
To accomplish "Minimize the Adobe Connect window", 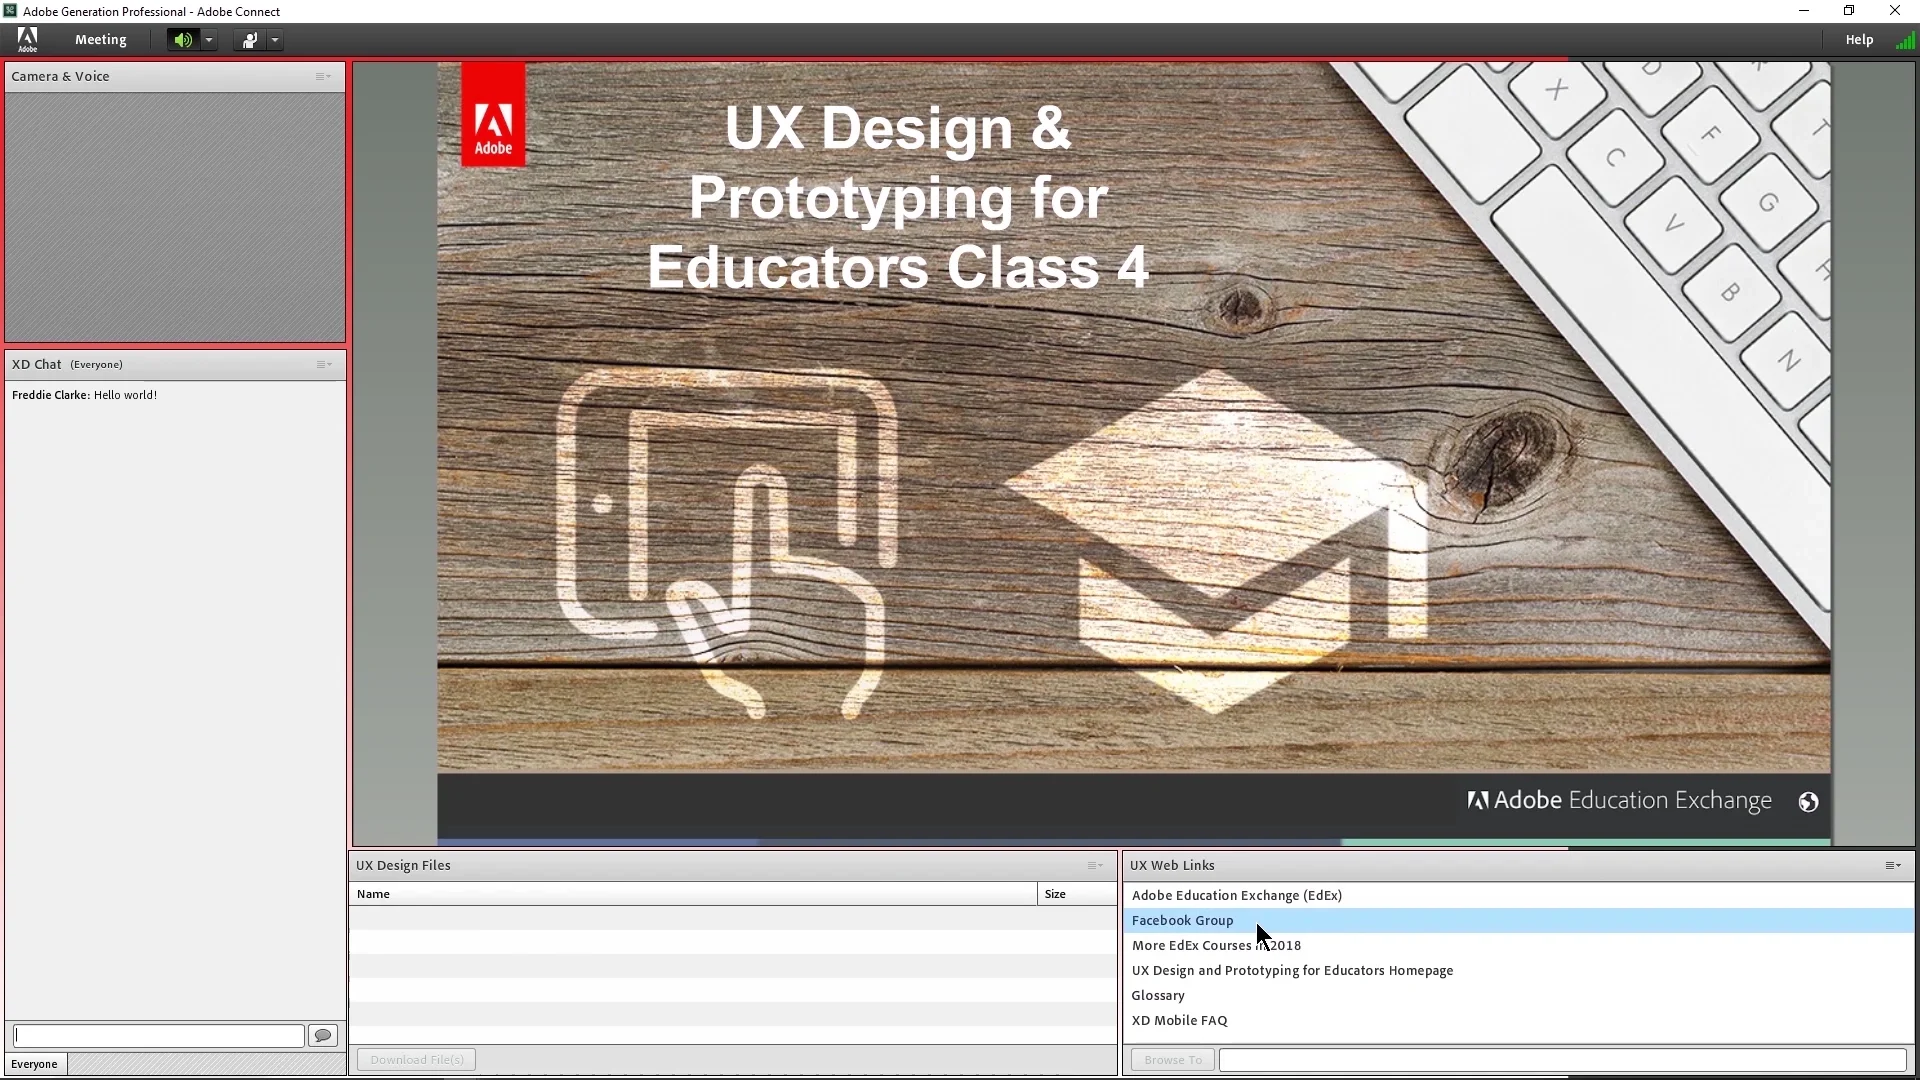I will tap(1804, 11).
